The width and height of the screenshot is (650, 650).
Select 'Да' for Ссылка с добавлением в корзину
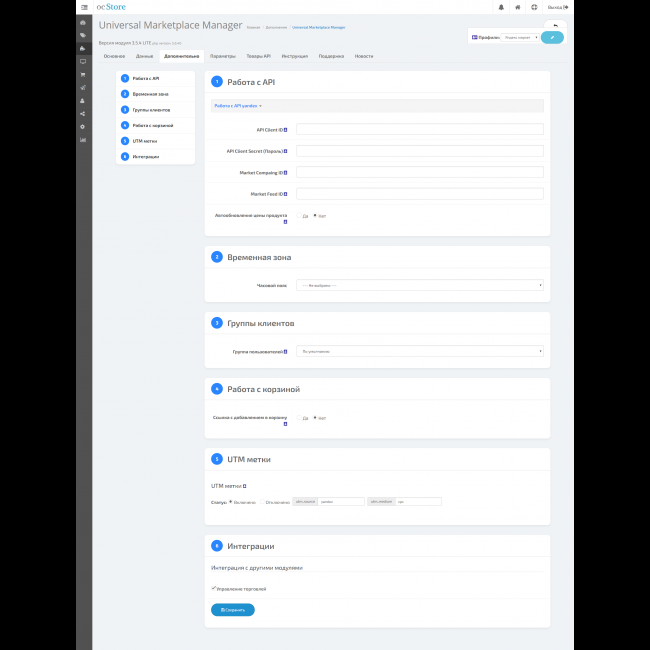tap(298, 418)
